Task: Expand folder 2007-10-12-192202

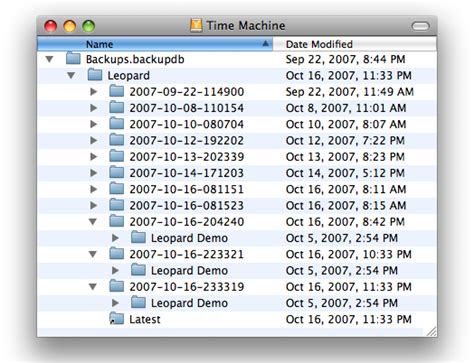Action: (94, 141)
